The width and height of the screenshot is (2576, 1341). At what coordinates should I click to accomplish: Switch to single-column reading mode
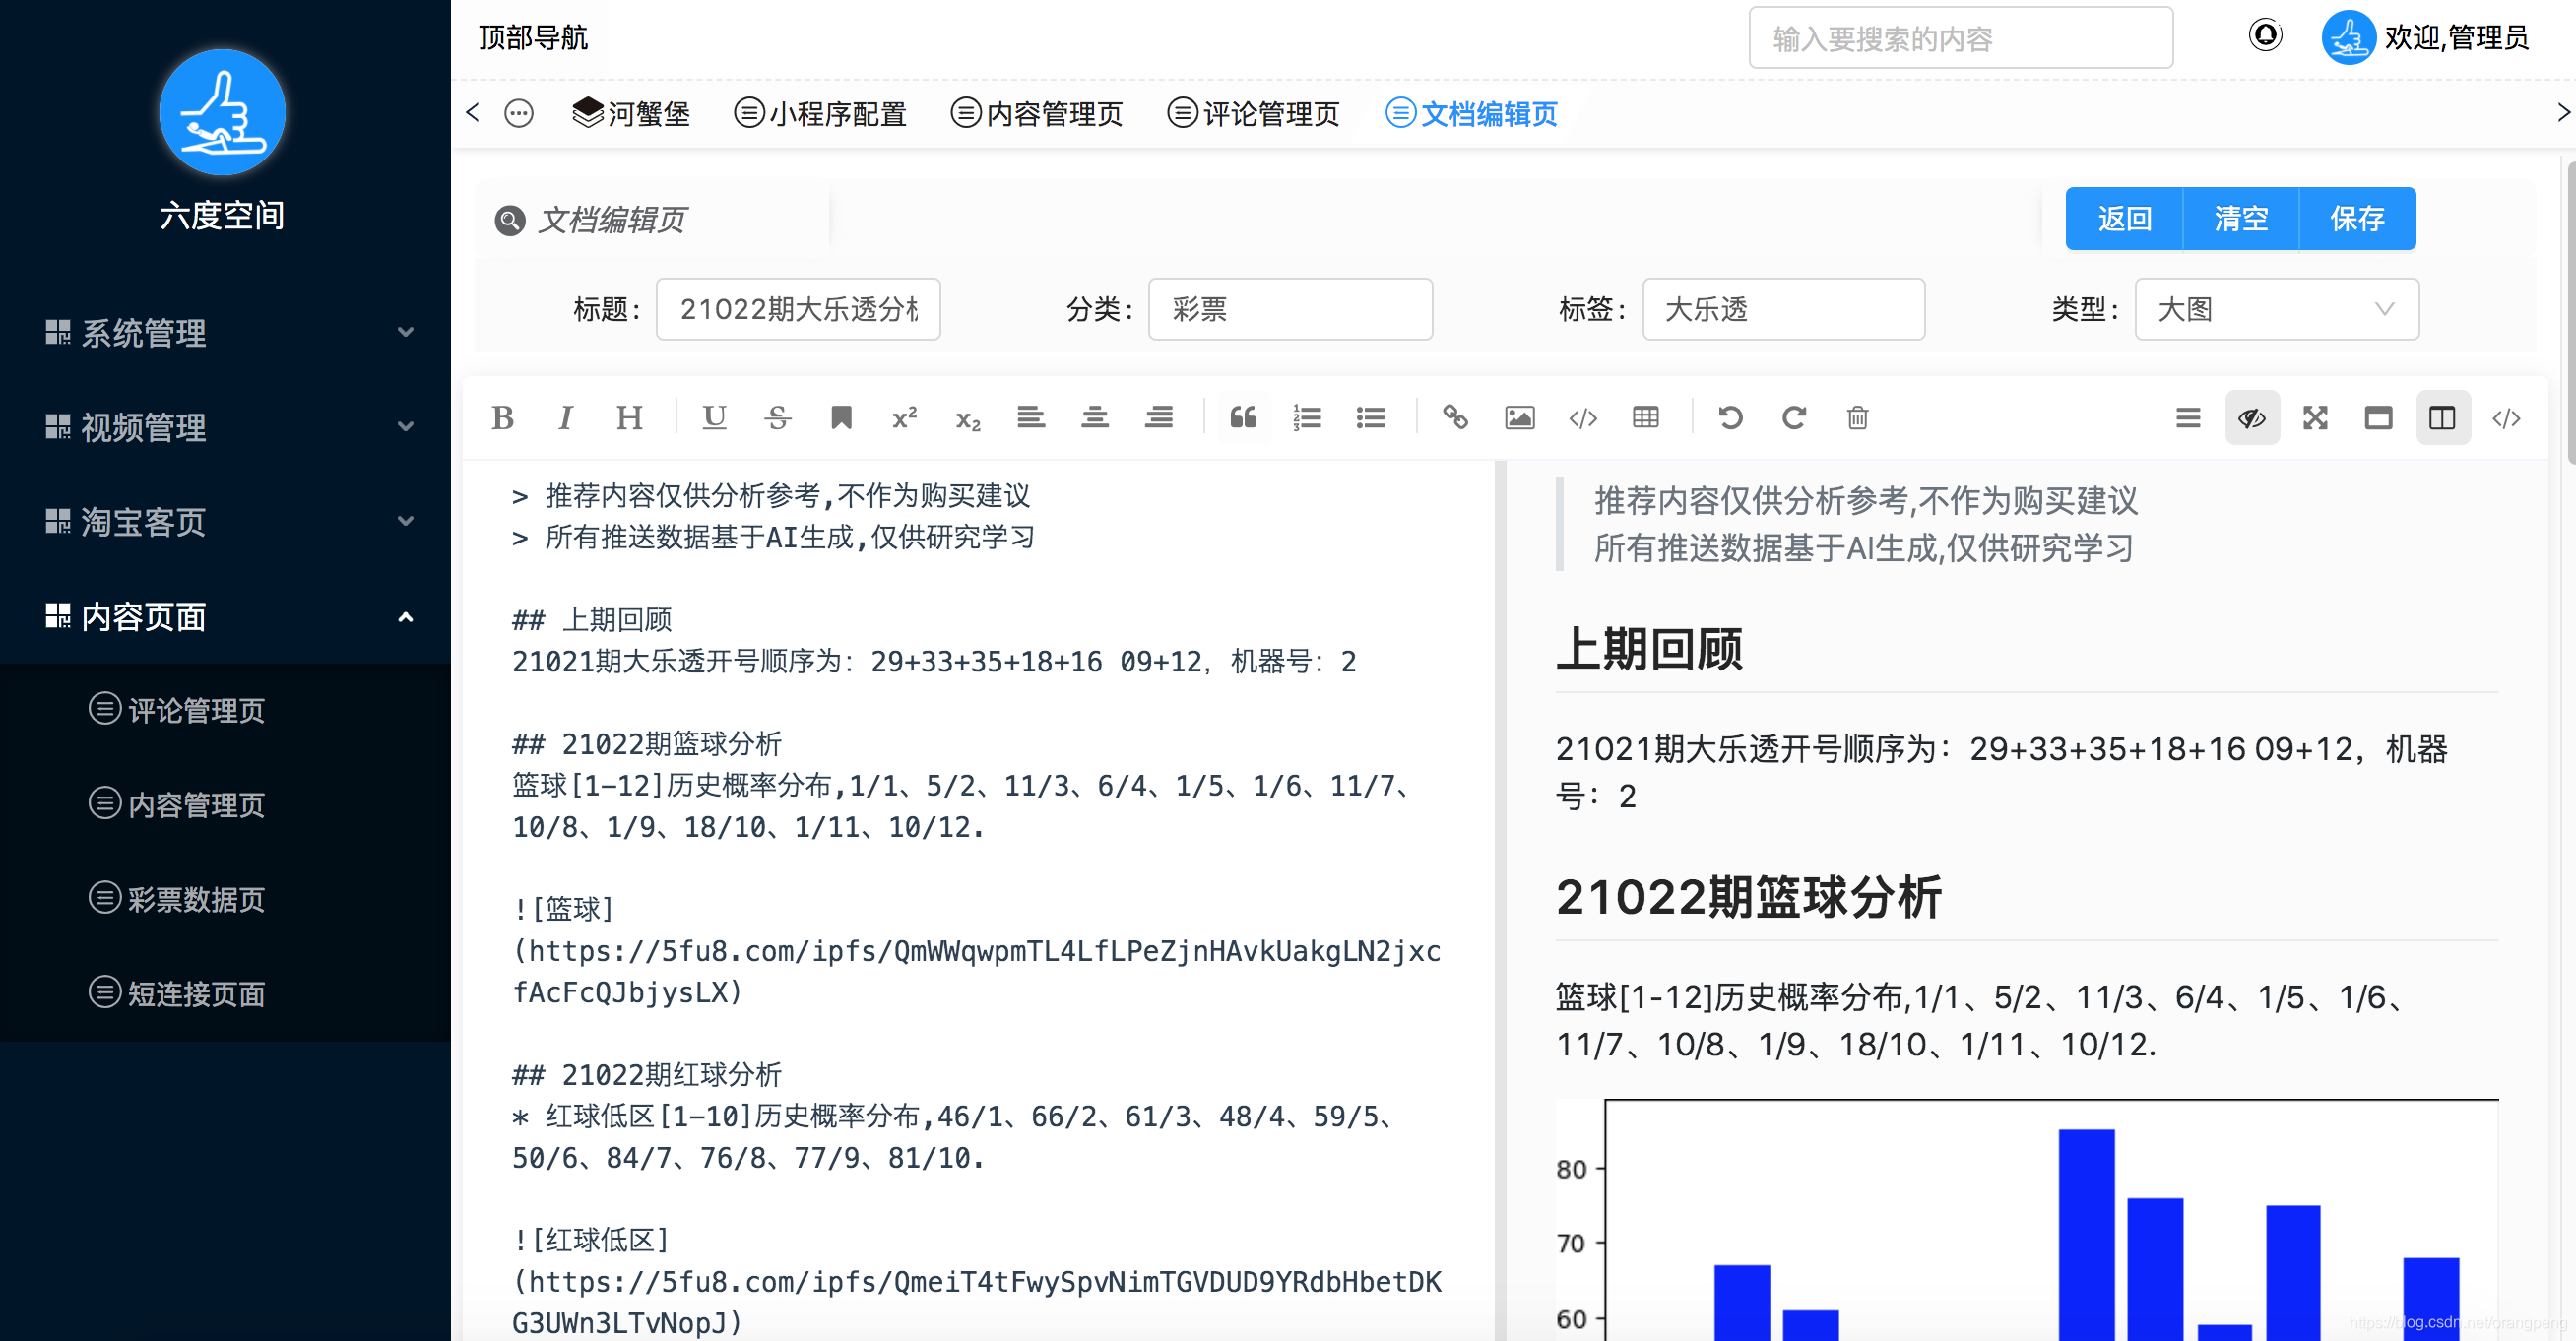coord(2378,418)
